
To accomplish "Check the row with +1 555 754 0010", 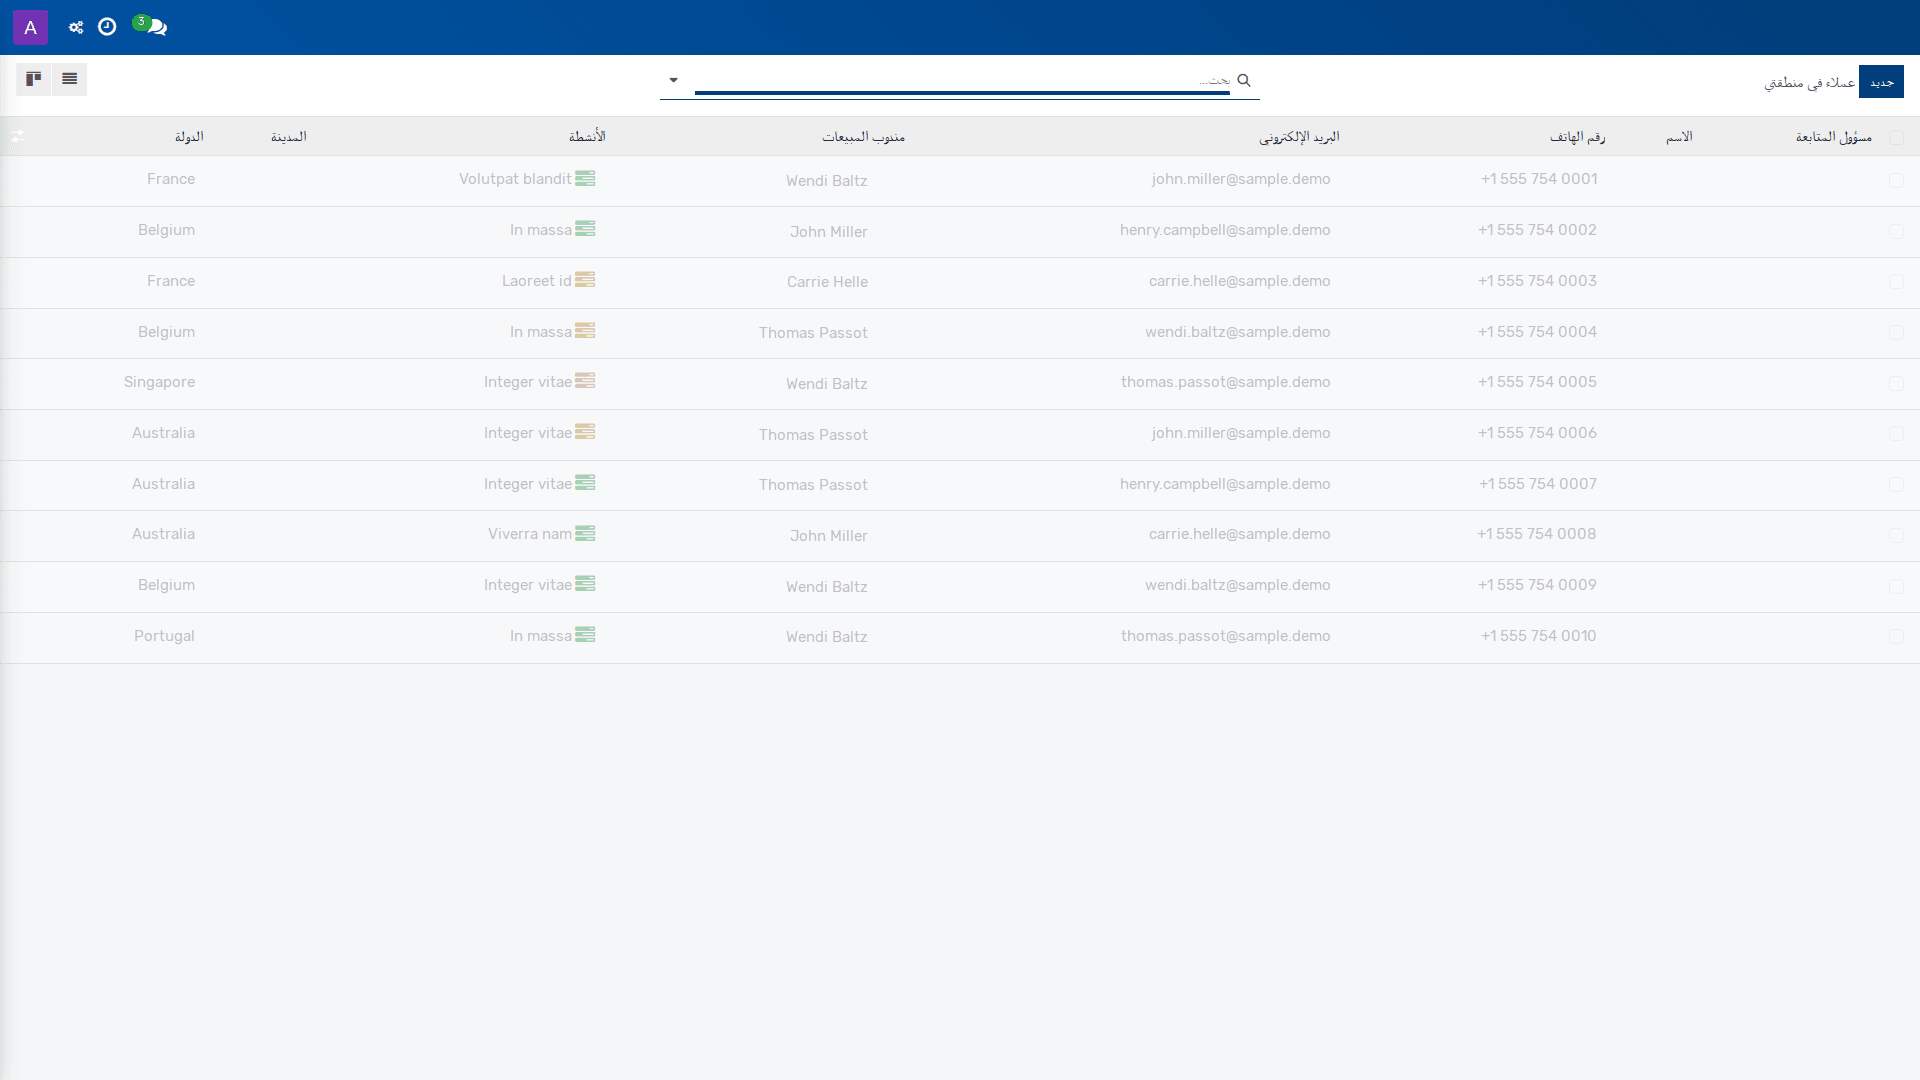I will [x=1896, y=637].
